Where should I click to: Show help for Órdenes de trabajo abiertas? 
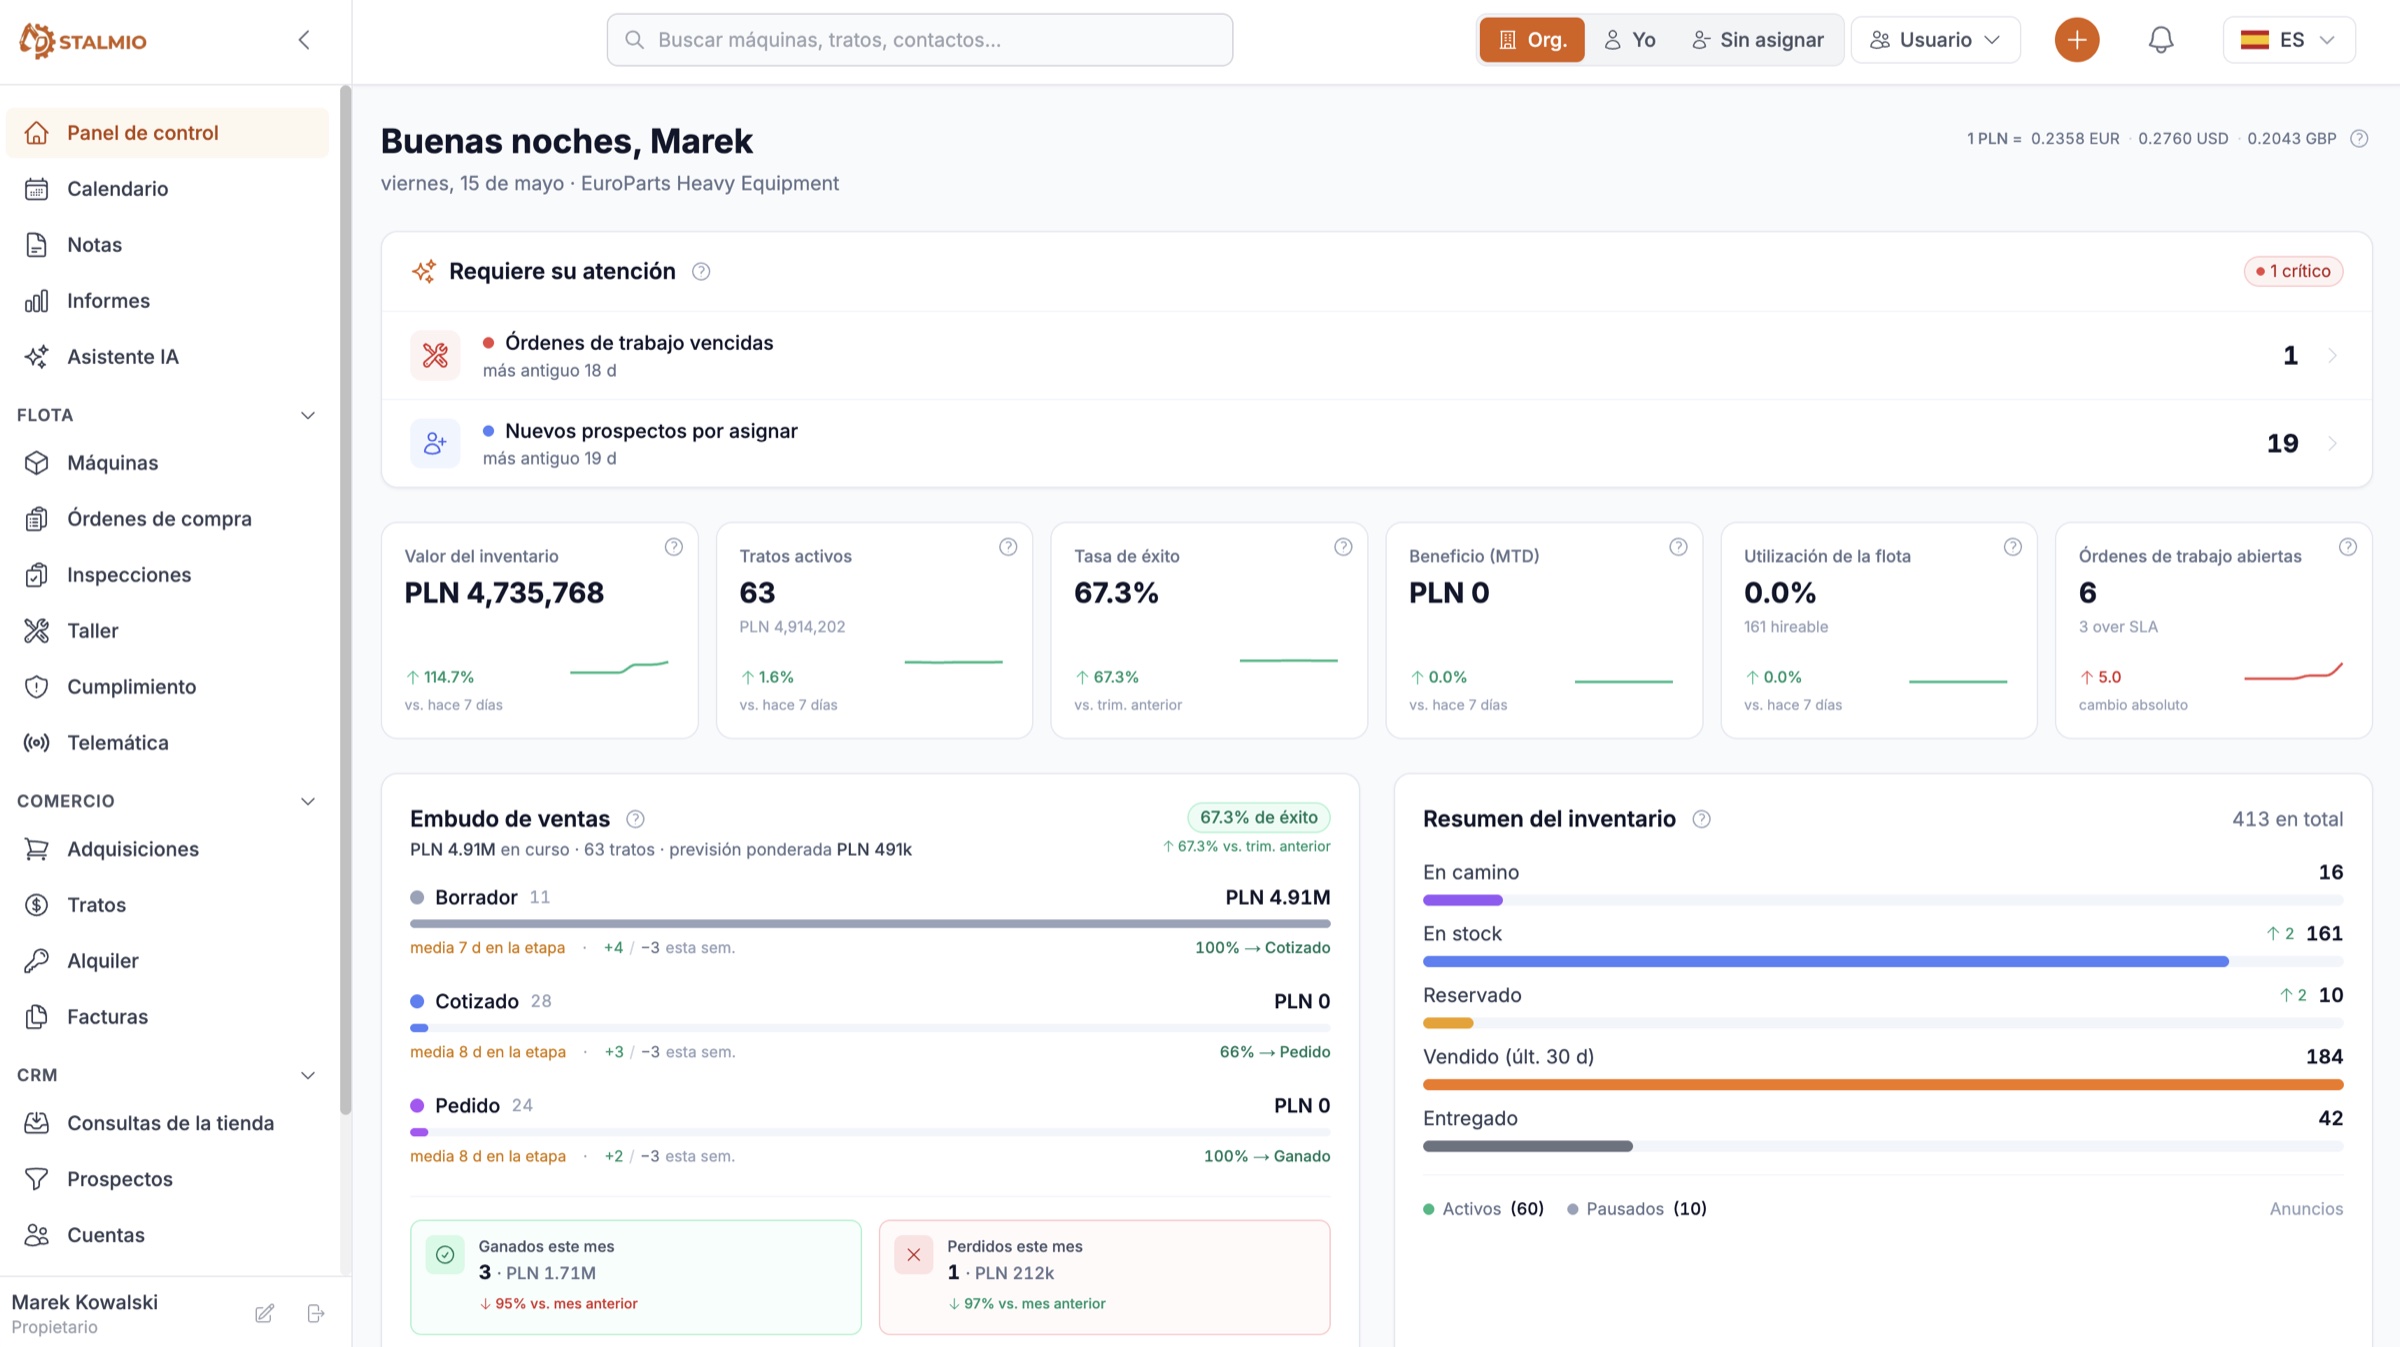2348,547
